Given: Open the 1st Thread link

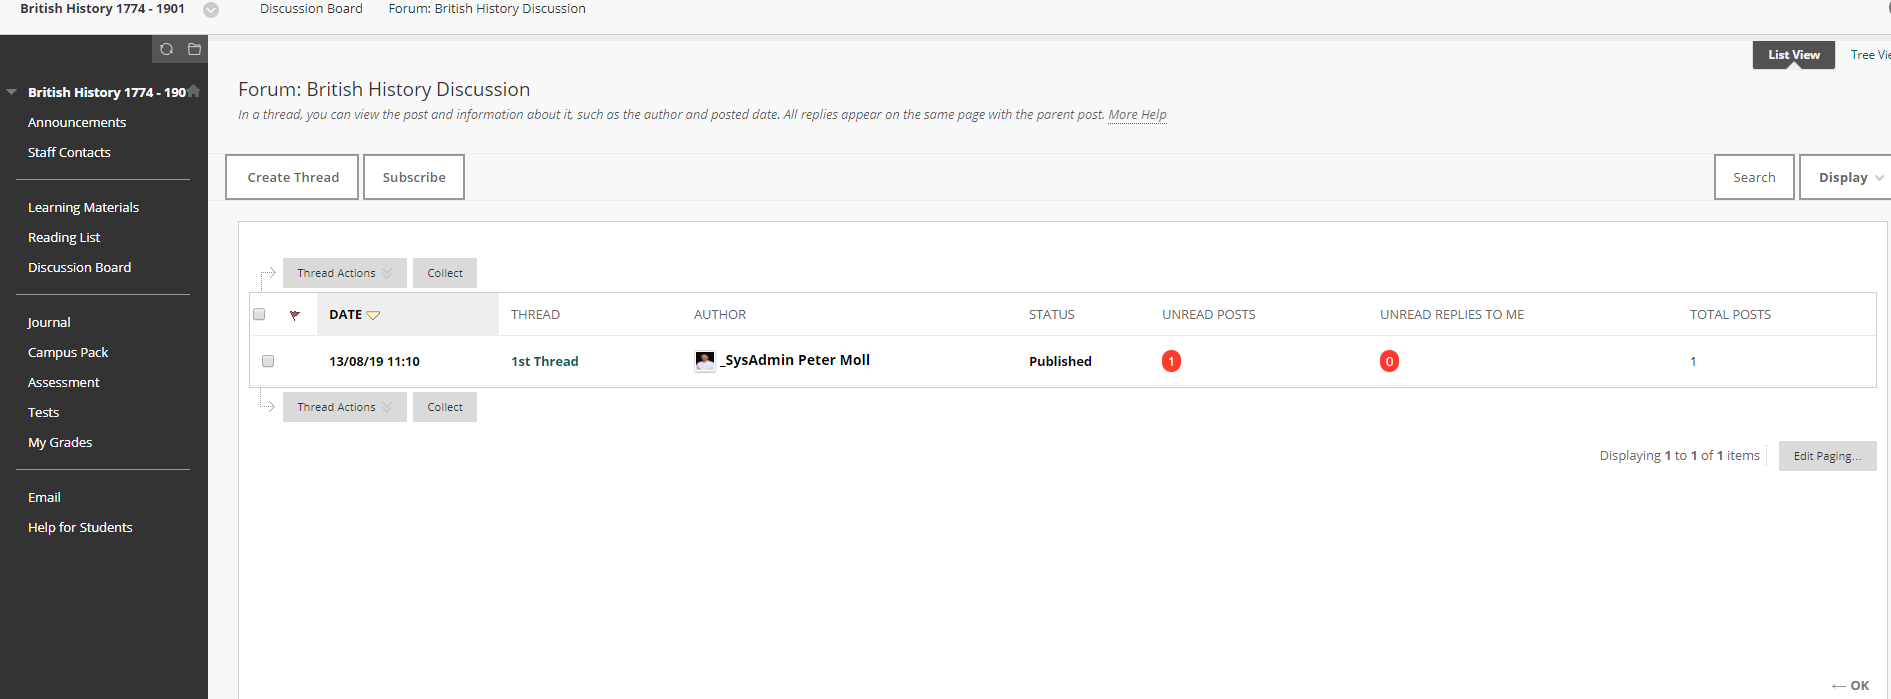Looking at the screenshot, I should (545, 361).
